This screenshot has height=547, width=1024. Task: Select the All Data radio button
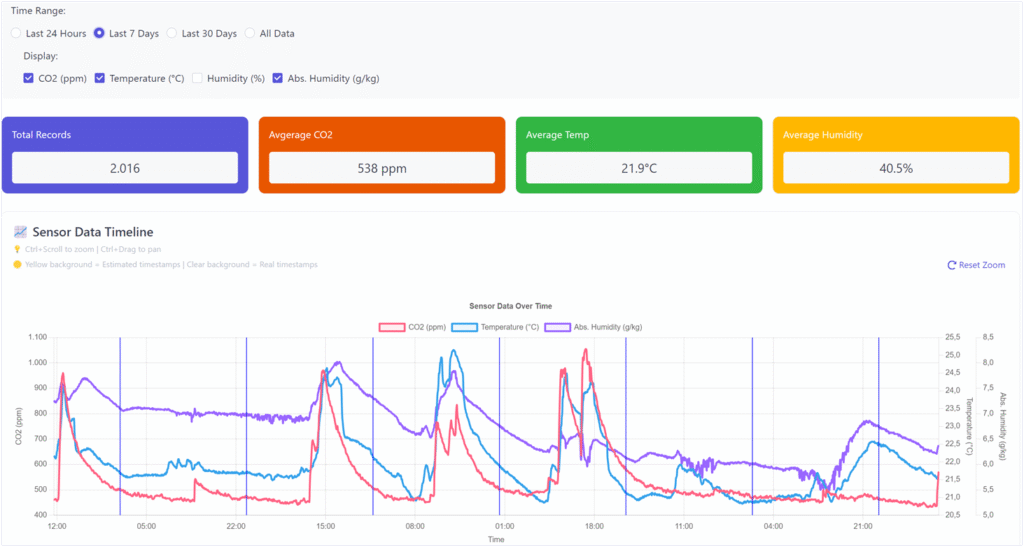(x=250, y=33)
